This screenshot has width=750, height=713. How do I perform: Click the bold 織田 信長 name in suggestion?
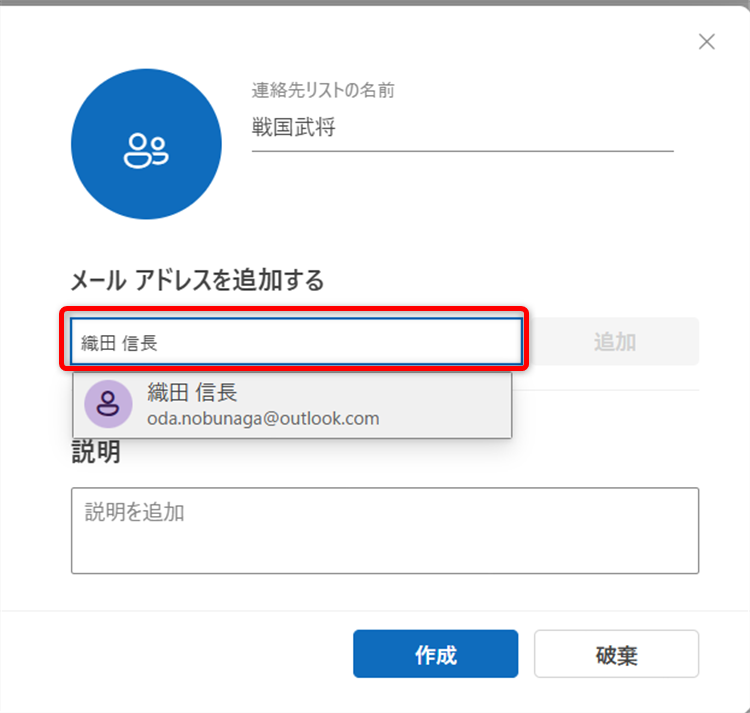coord(192,392)
